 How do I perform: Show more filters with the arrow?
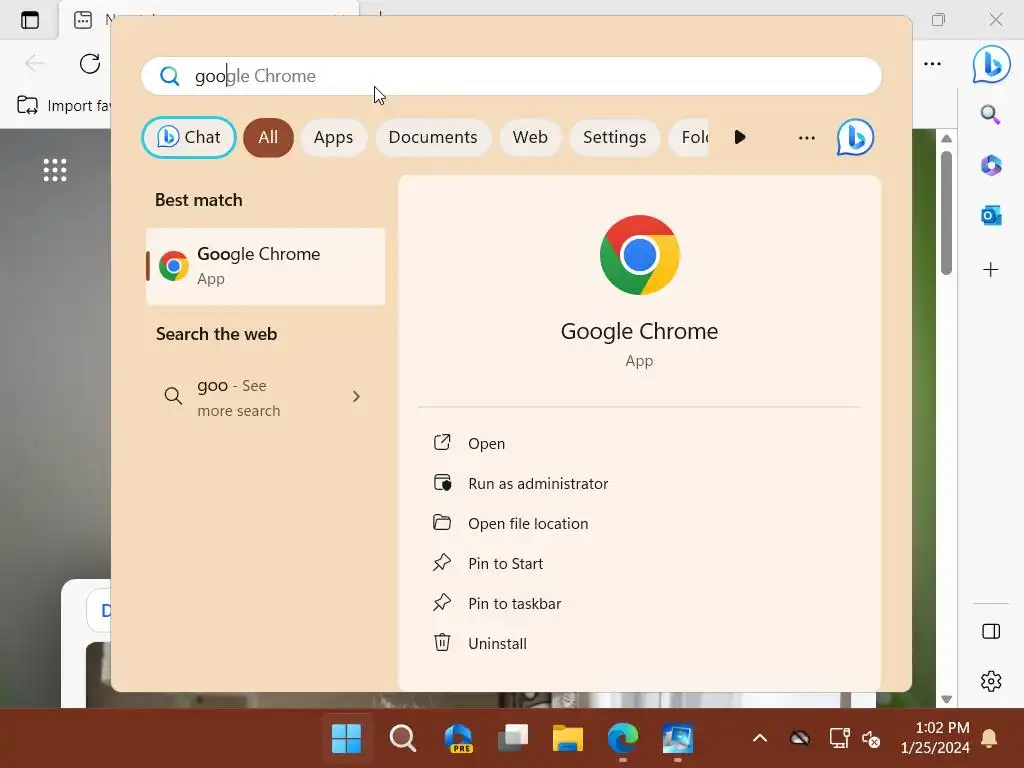(739, 137)
